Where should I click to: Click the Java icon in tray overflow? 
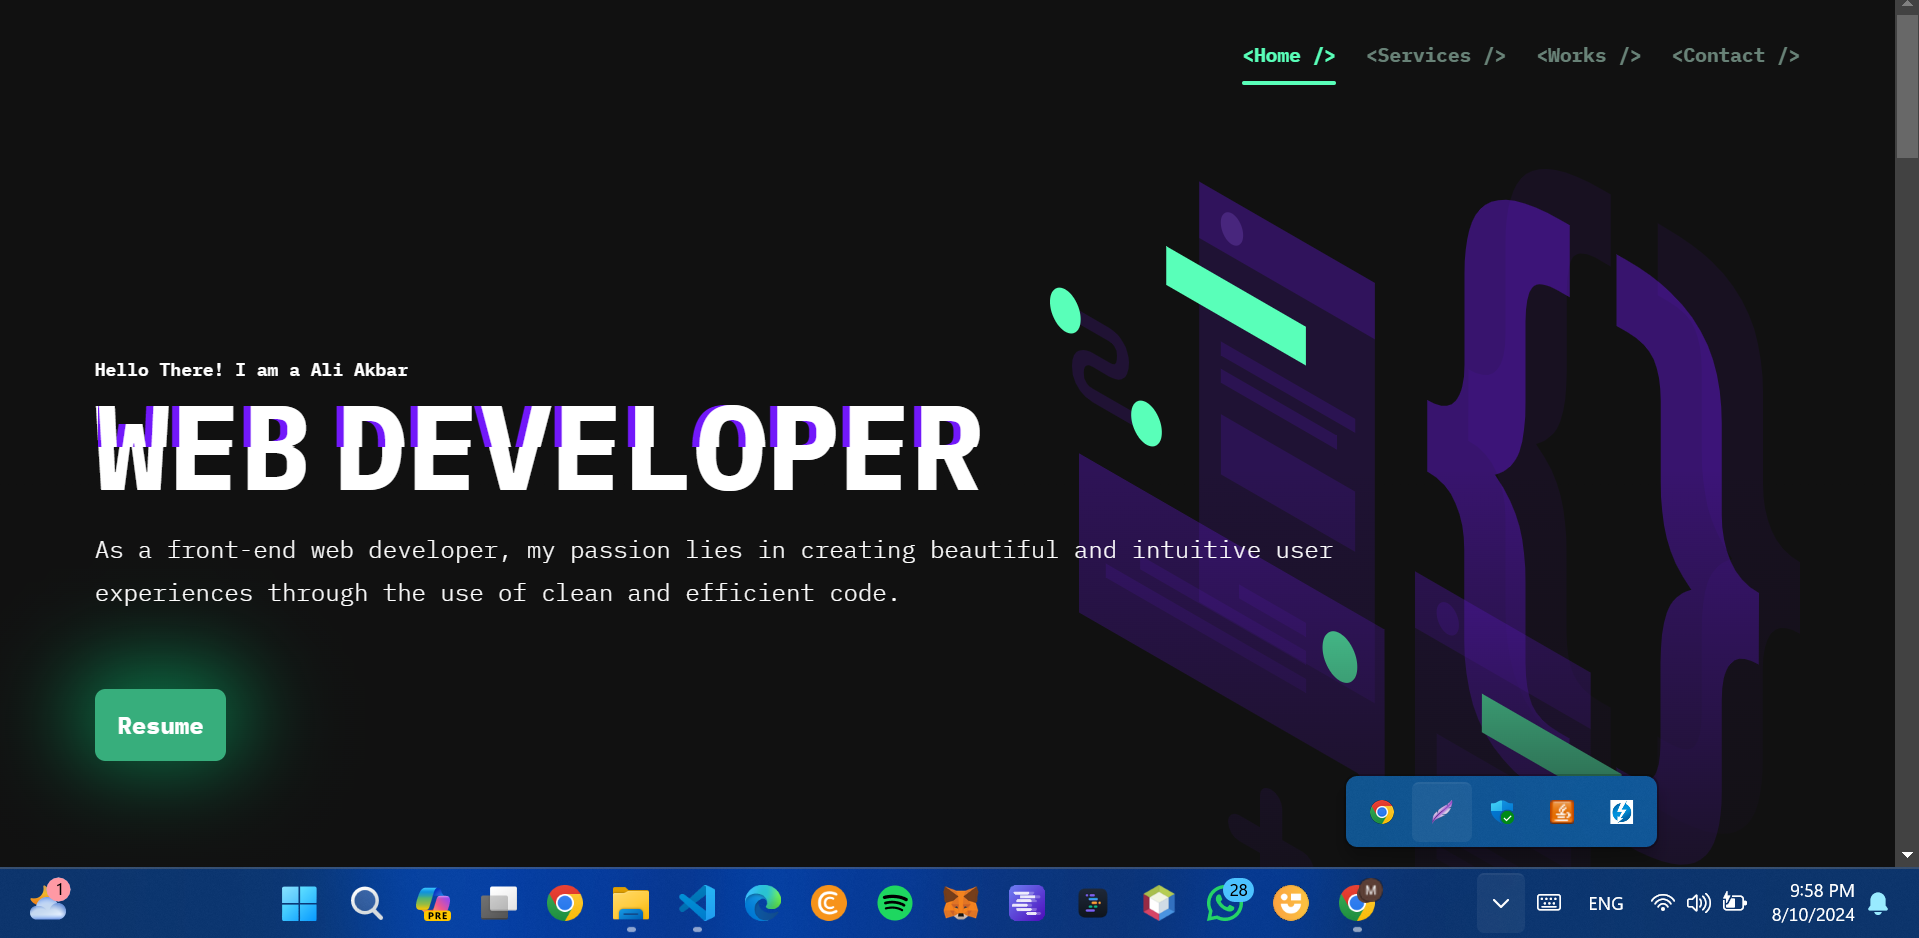(x=1561, y=812)
